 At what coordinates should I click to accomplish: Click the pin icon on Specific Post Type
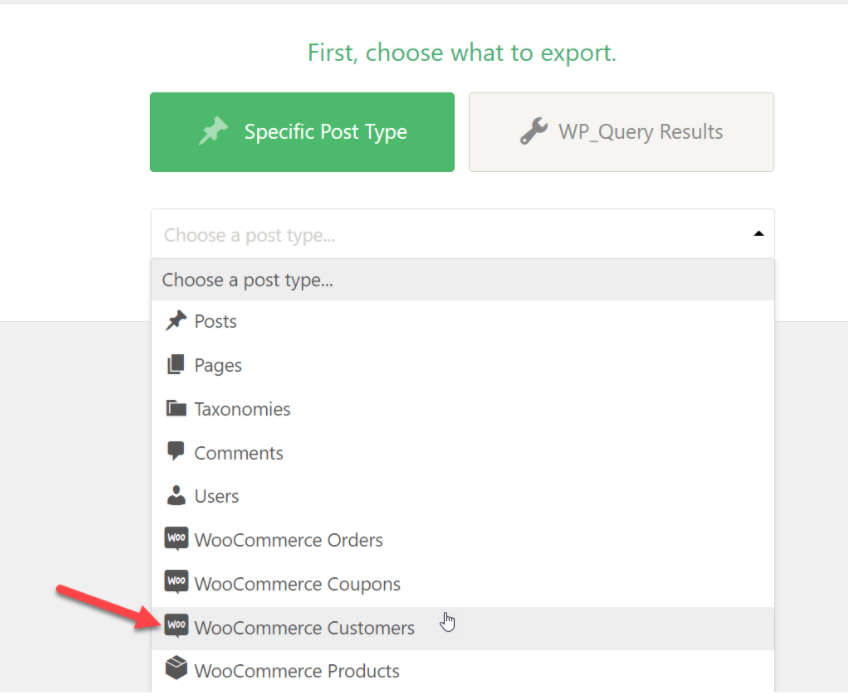[213, 132]
